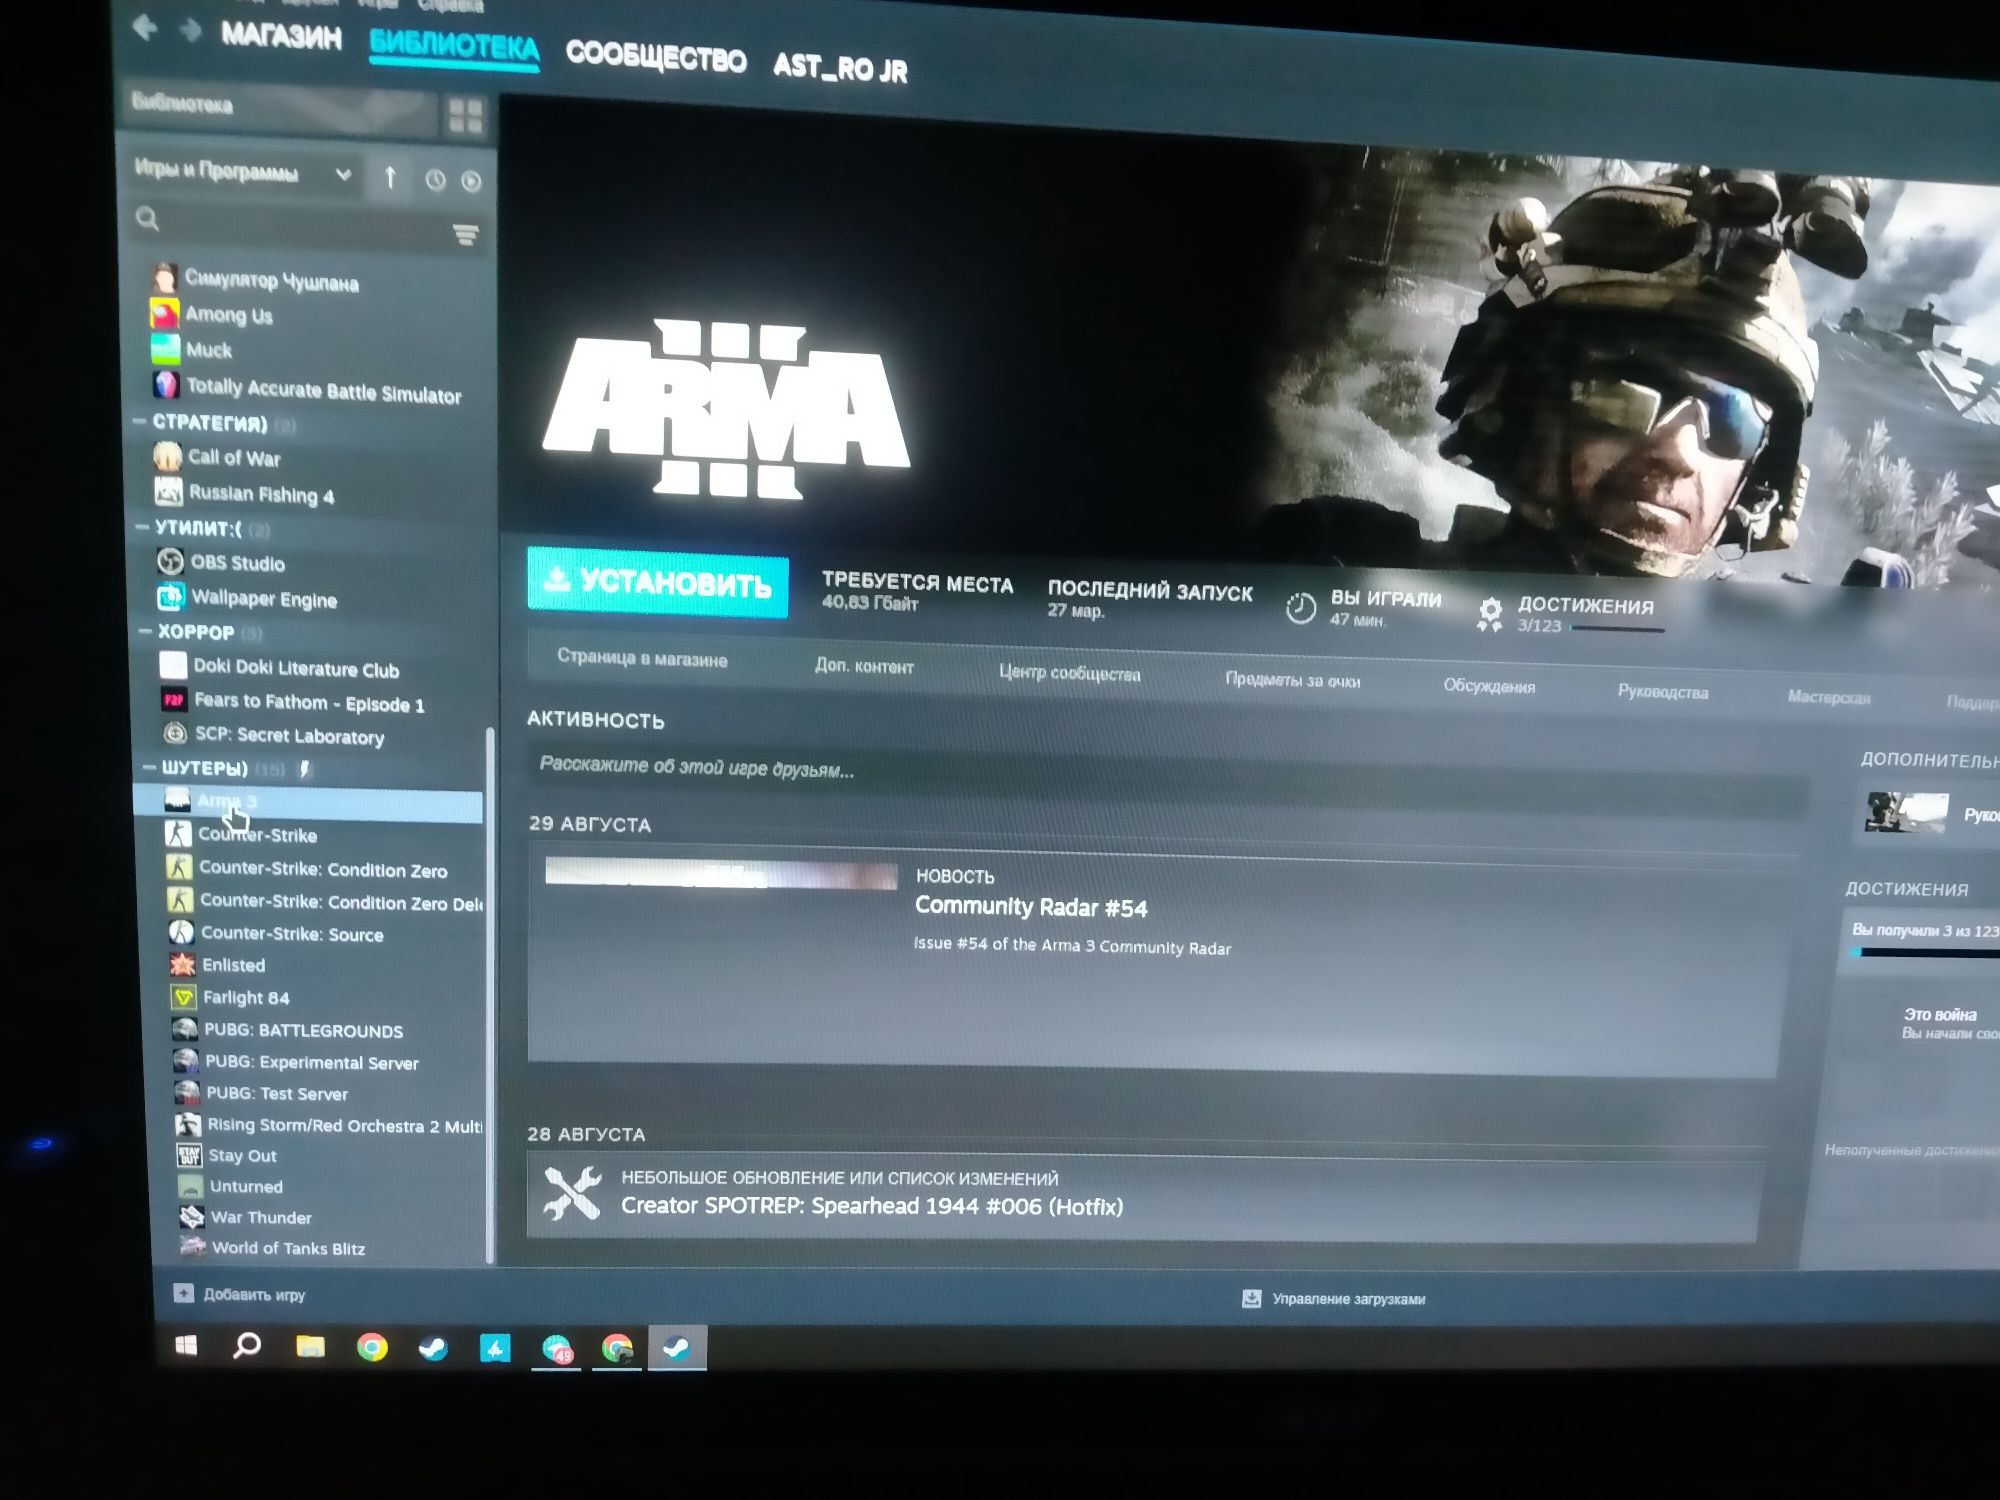Select Counter-Strike: Condition Zero in list

click(x=323, y=869)
